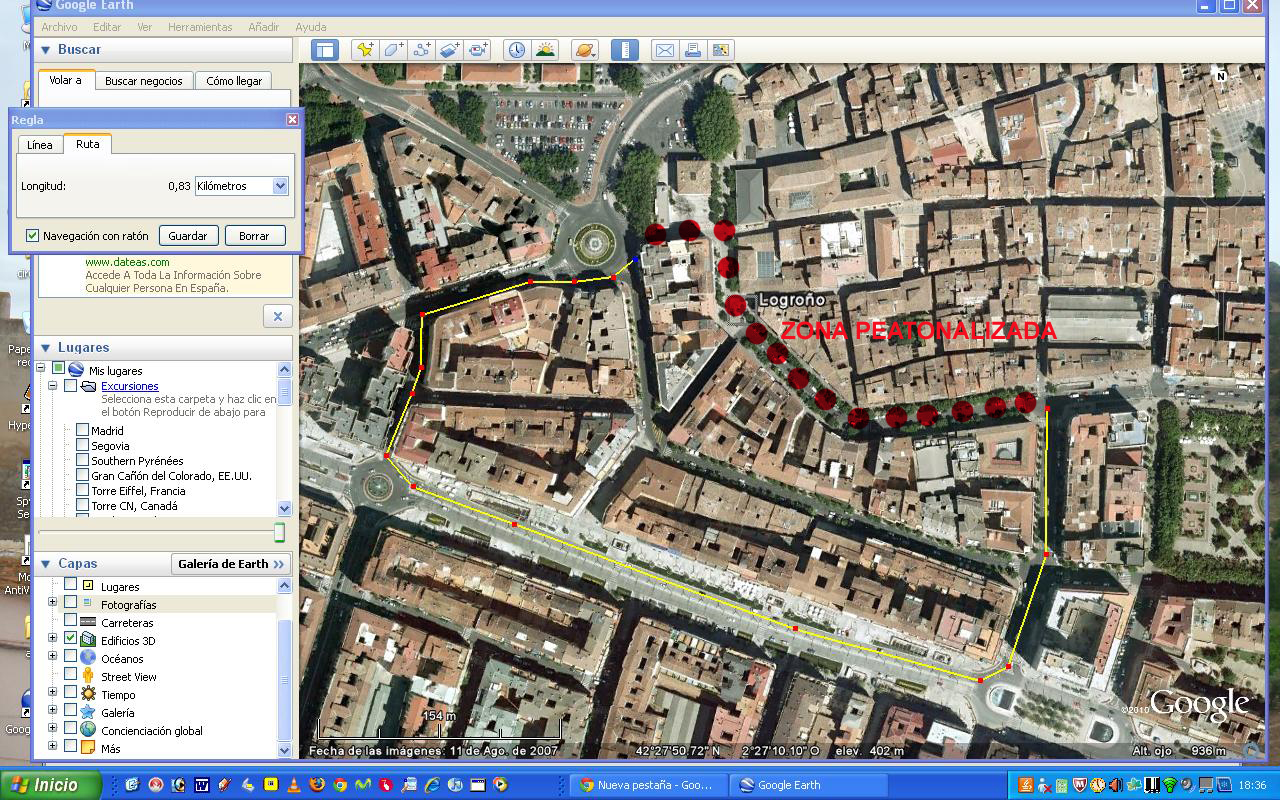Uncheck the Edificios 3D layer checkbox
The width and height of the screenshot is (1280, 800).
(70, 640)
